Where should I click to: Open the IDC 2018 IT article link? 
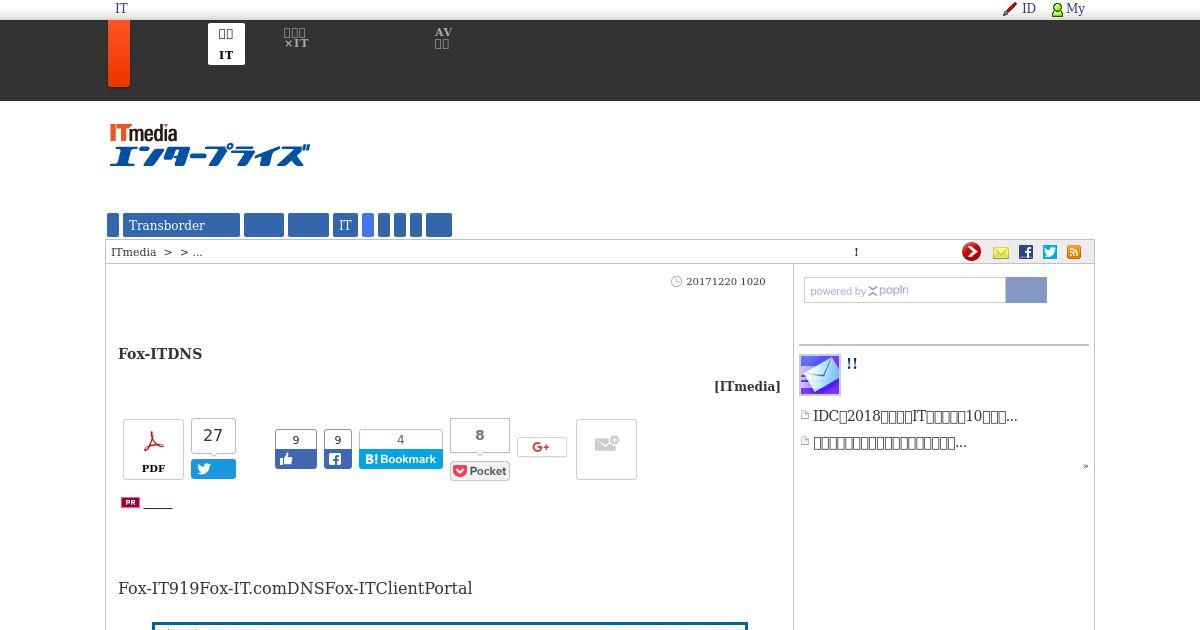(x=915, y=416)
